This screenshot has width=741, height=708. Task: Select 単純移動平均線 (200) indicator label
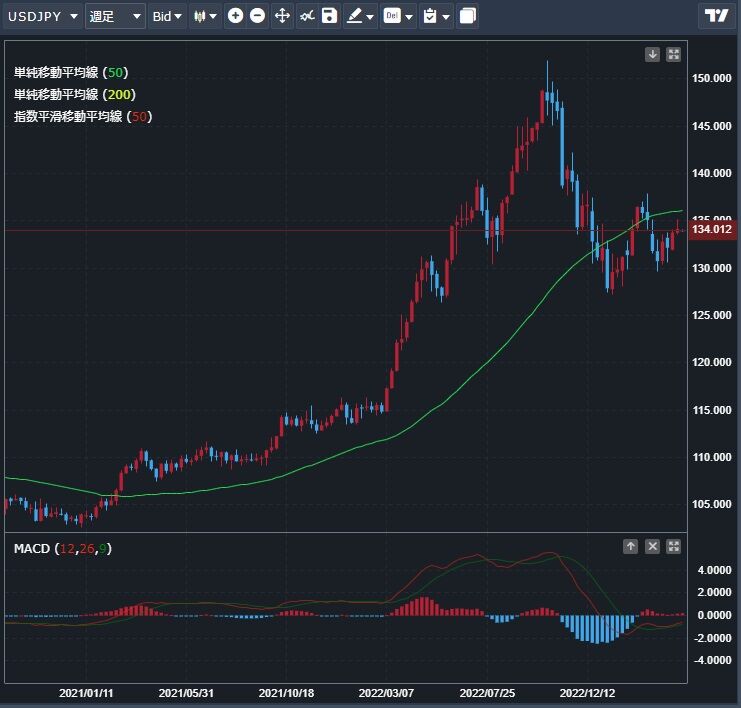coord(75,95)
